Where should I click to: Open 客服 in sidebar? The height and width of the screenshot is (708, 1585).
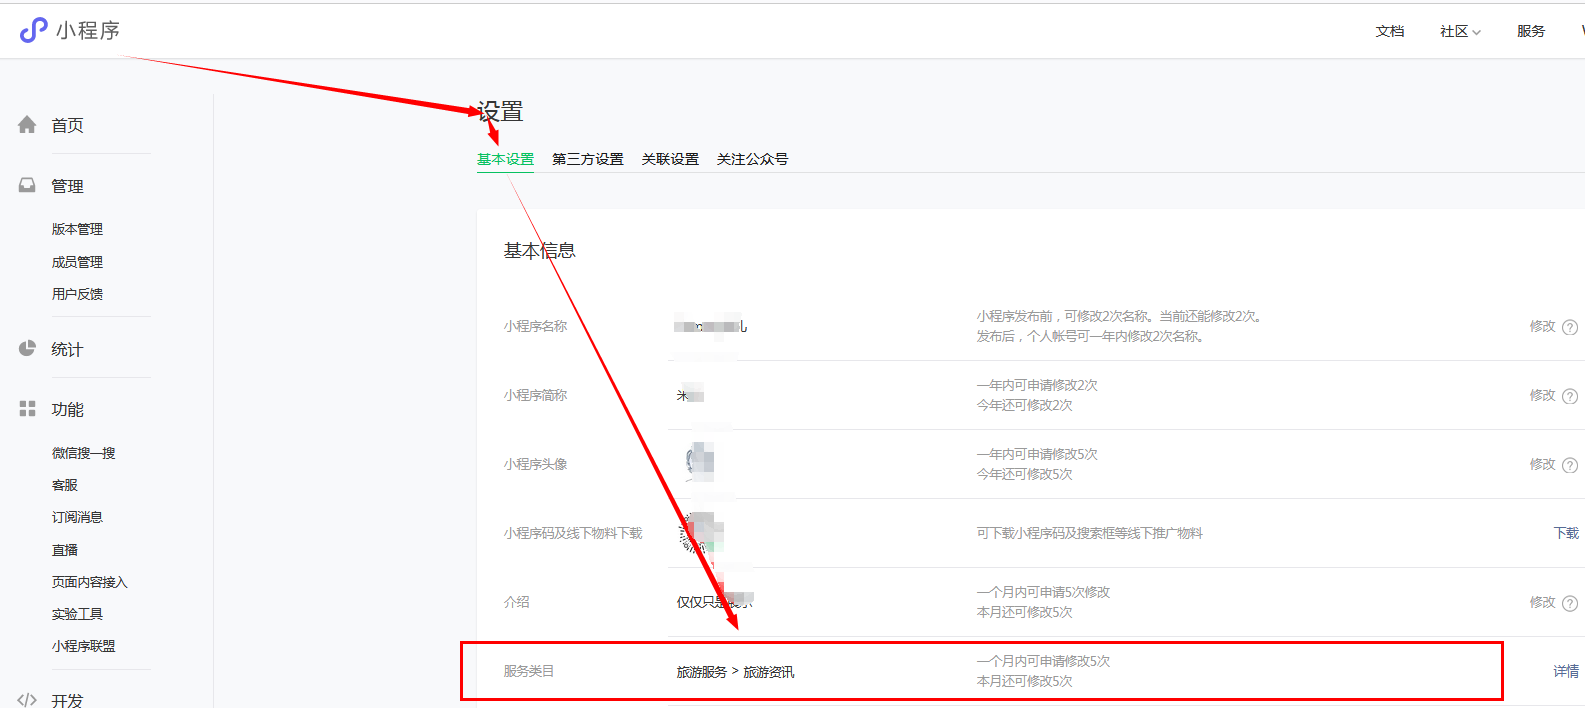coord(65,485)
